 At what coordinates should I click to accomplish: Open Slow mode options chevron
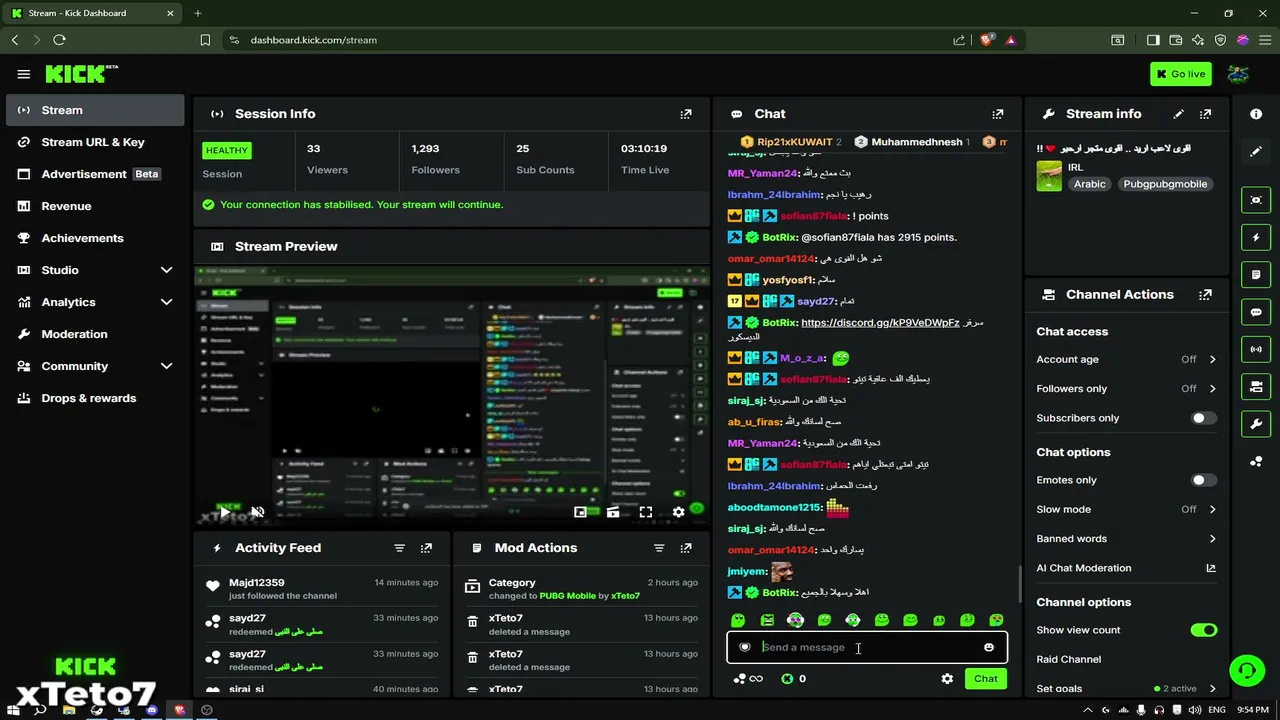pos(1212,509)
